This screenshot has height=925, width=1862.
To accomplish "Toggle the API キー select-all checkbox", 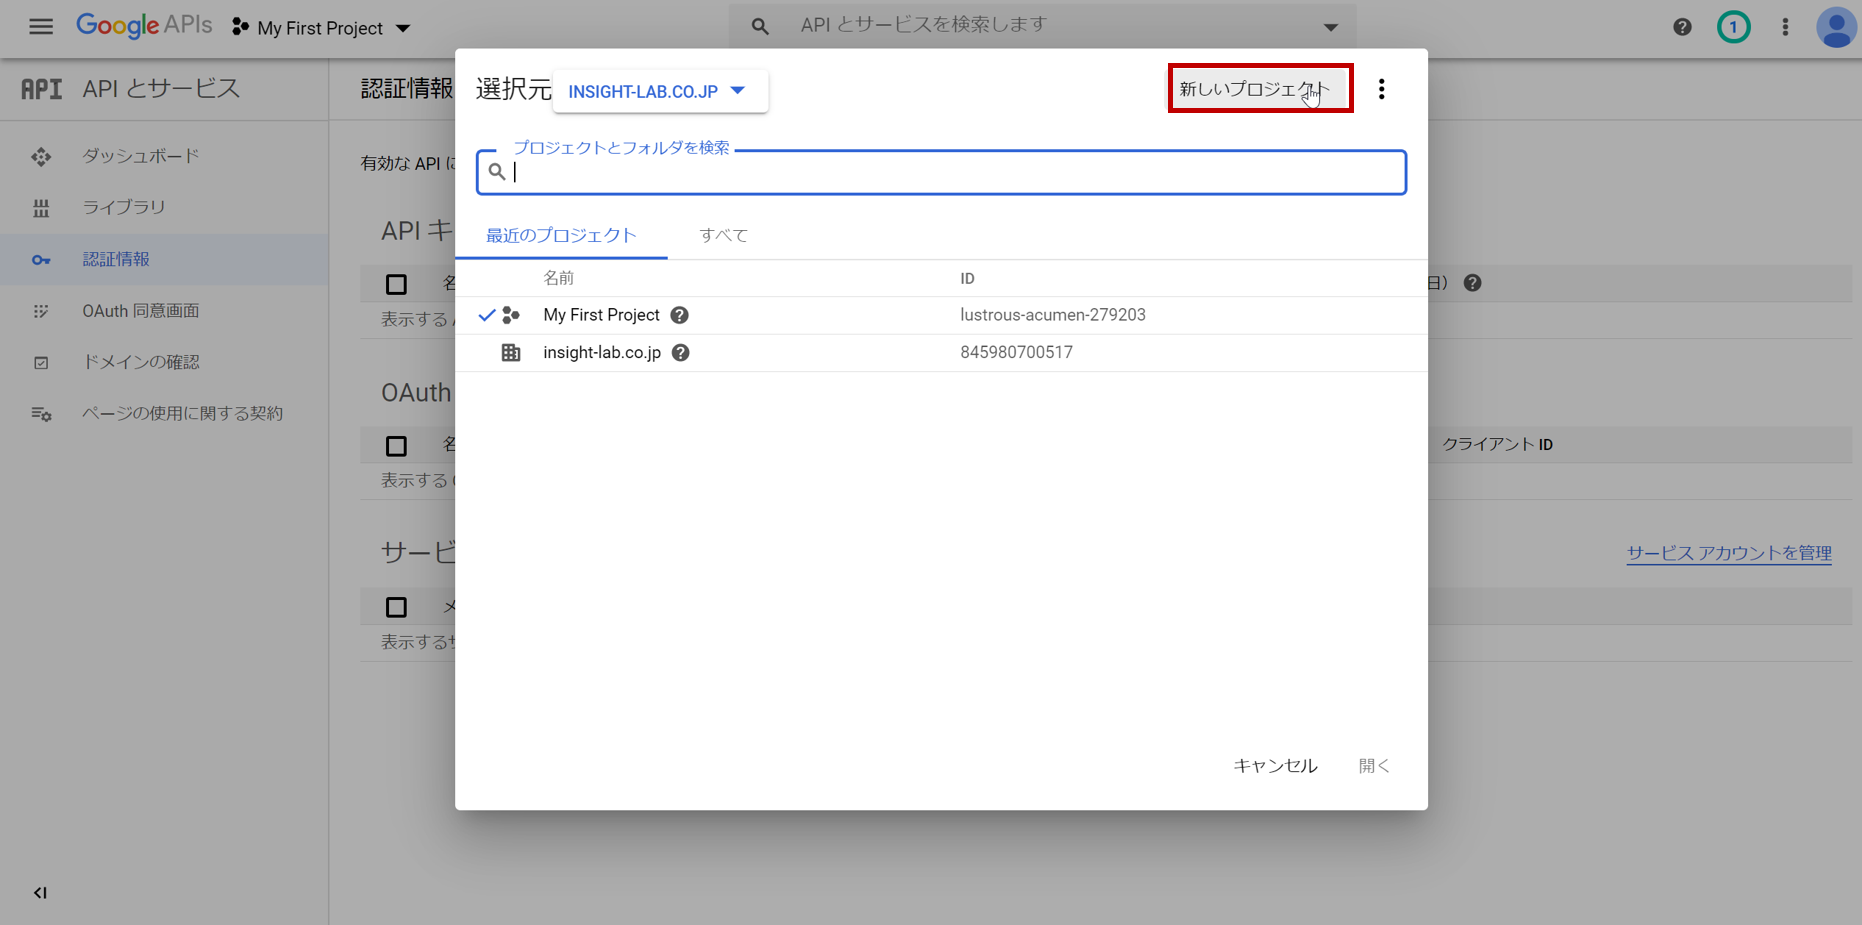I will point(396,284).
